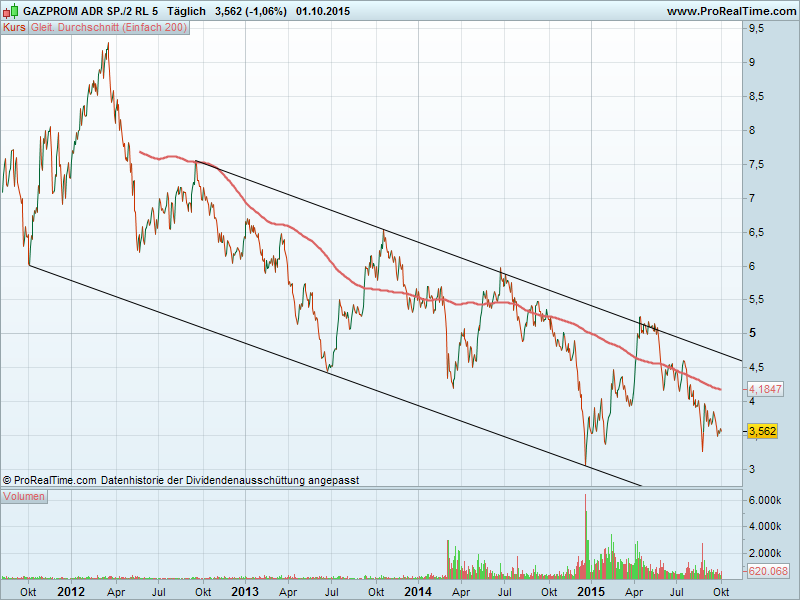Click the ProRealTime.com copyright notice text

pos(180,480)
